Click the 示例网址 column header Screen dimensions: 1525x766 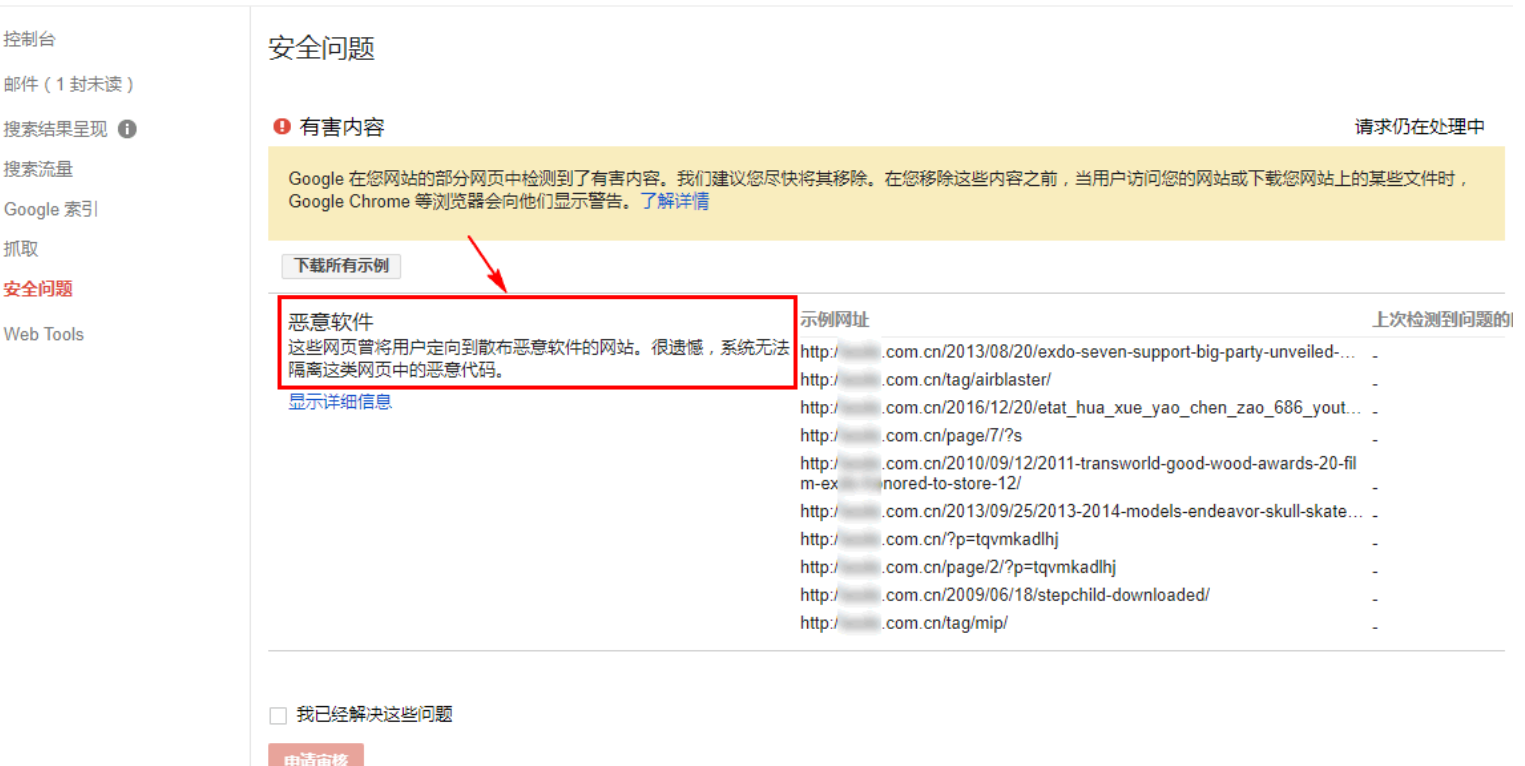pyautogui.click(x=834, y=320)
